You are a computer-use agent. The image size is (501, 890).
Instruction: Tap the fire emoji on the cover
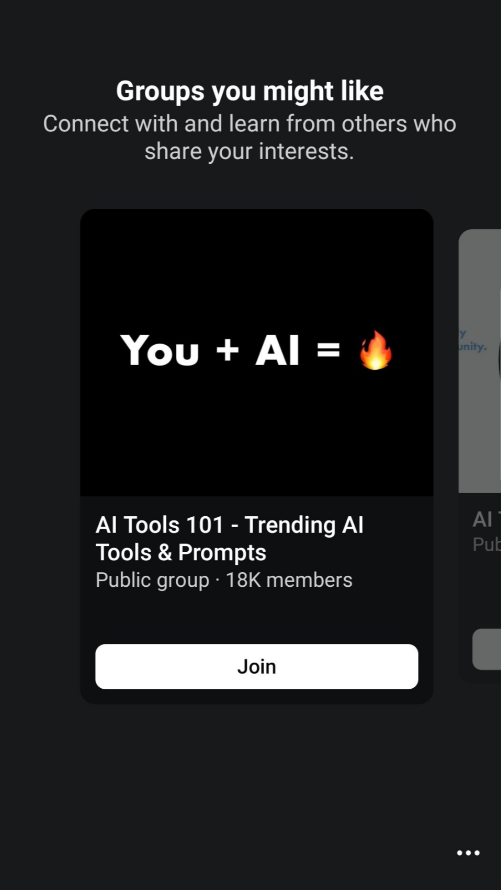coord(376,350)
